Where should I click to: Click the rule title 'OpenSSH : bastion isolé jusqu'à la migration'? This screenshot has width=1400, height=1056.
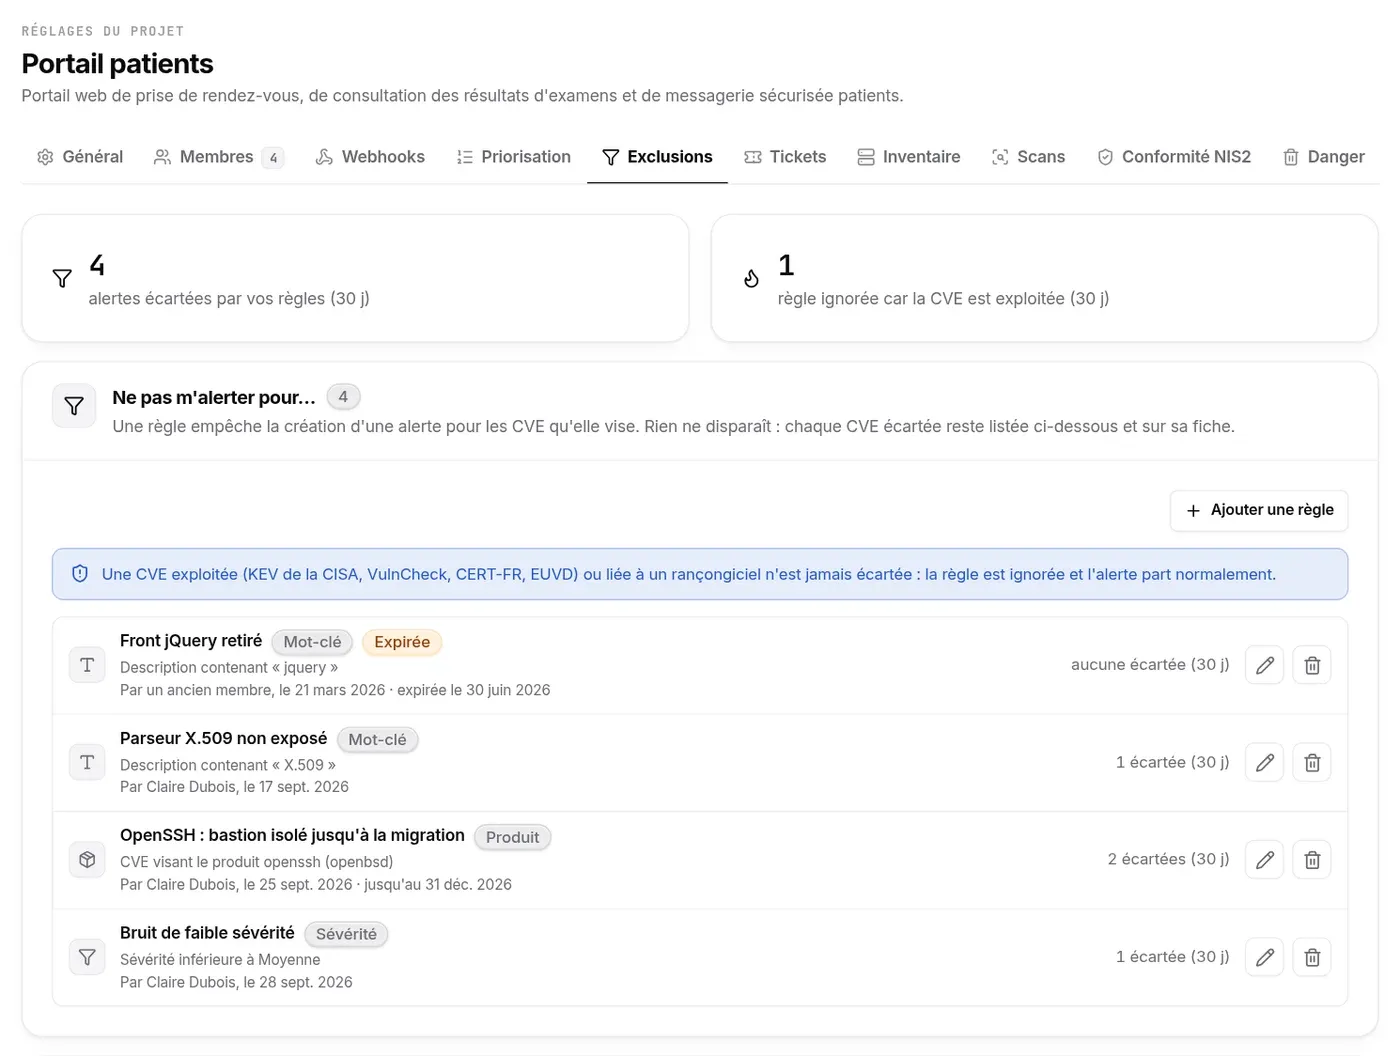tap(292, 835)
